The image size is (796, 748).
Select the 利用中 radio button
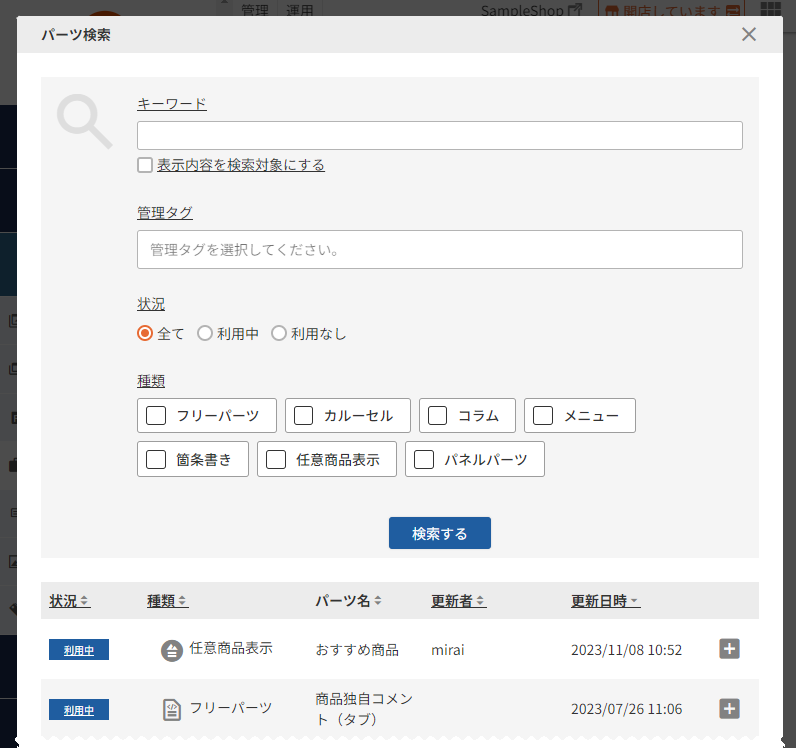[x=205, y=334]
